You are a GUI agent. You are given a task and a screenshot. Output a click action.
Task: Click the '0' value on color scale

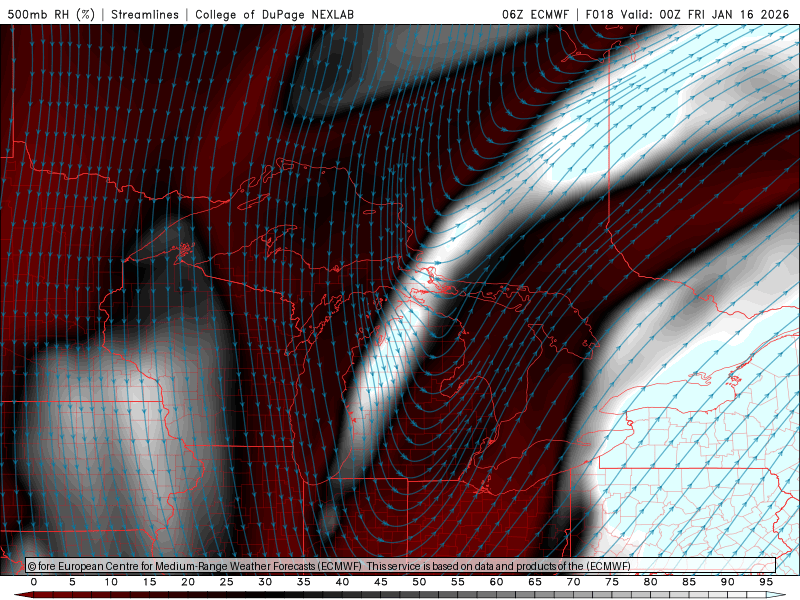(x=34, y=582)
